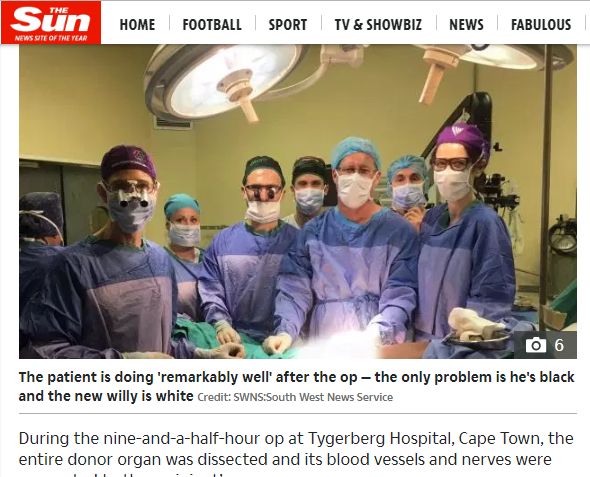Open the FOOTBALL section
This screenshot has width=590, height=477.
pyautogui.click(x=212, y=25)
